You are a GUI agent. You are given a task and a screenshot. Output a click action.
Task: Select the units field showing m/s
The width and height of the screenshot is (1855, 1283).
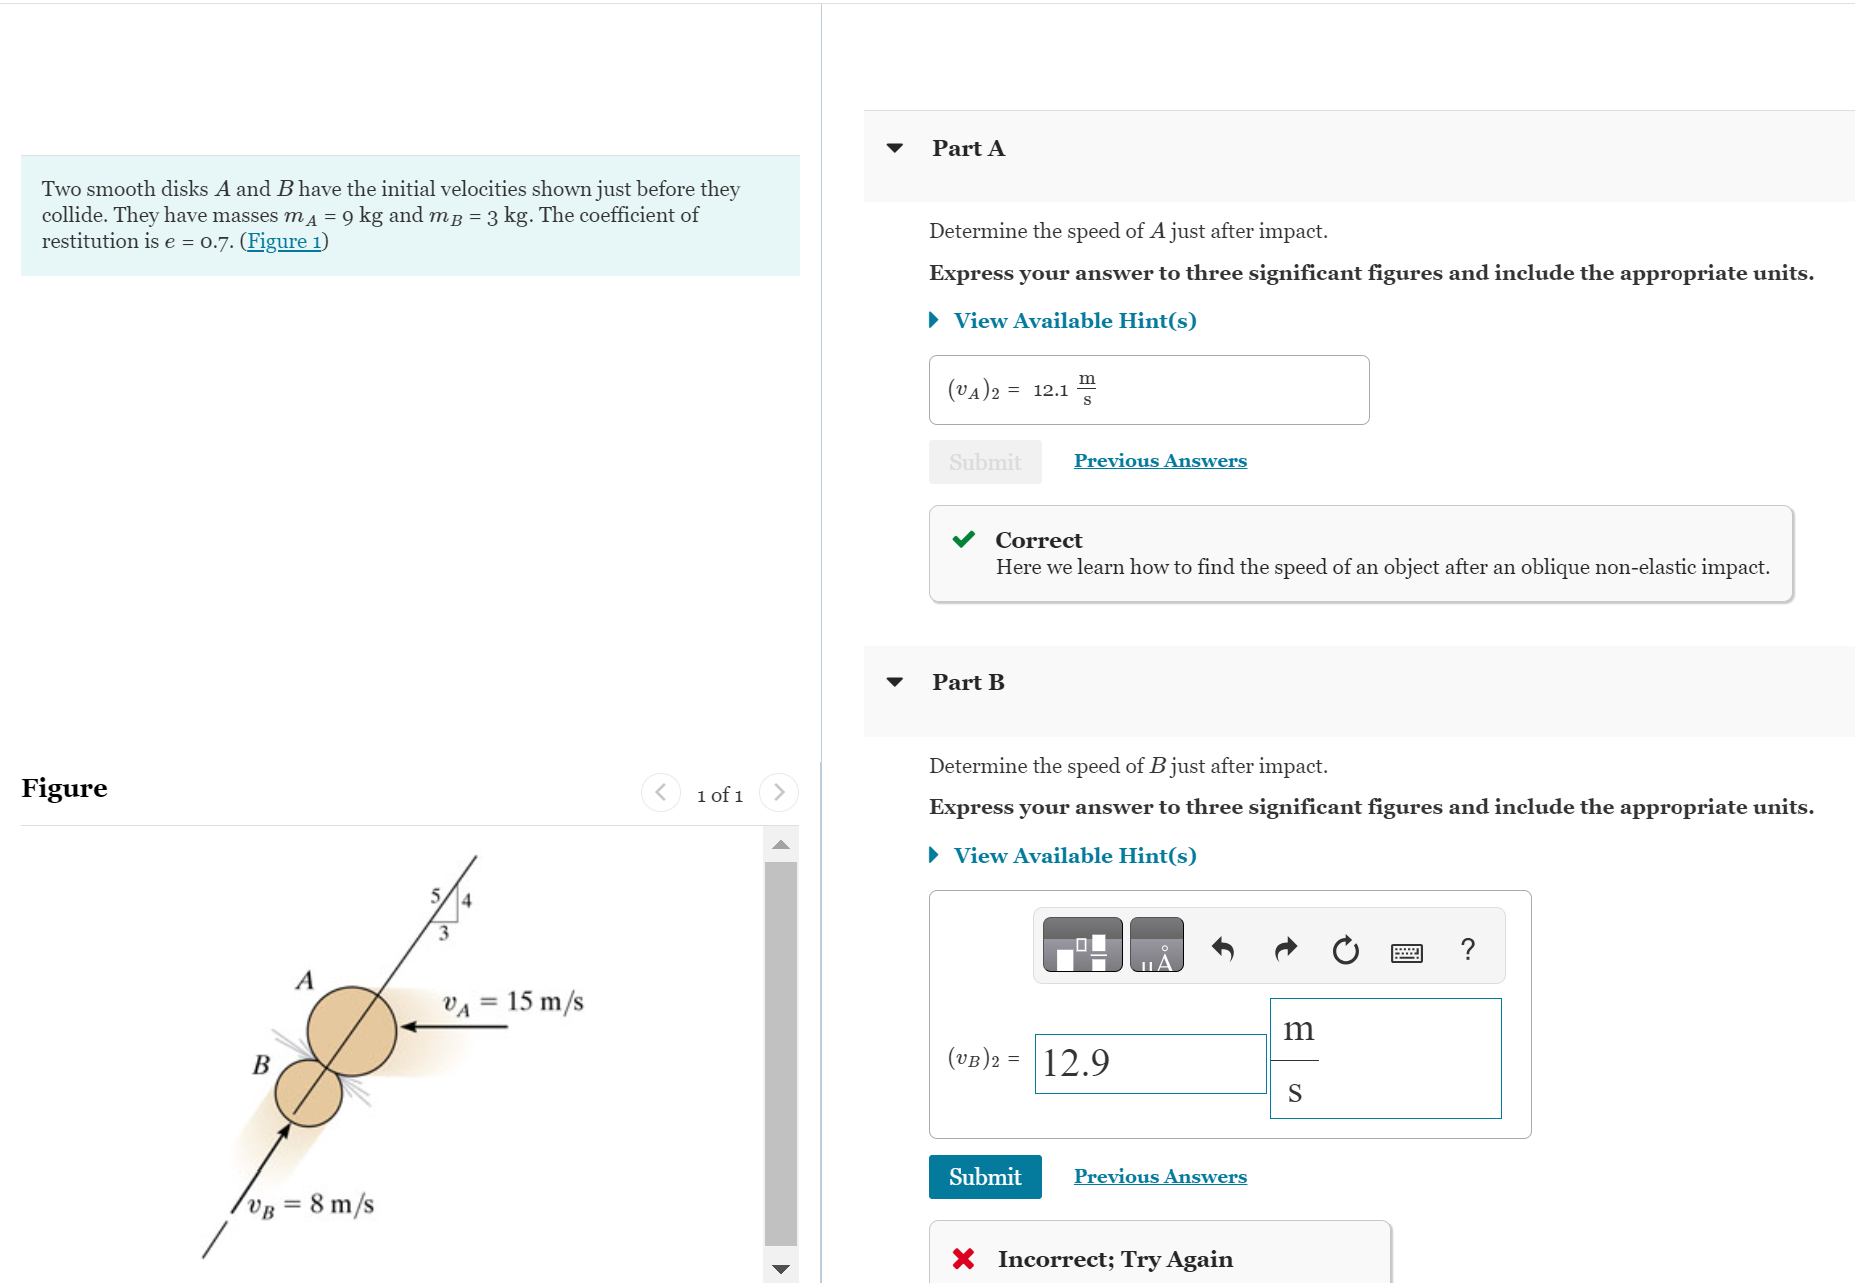(1385, 1058)
